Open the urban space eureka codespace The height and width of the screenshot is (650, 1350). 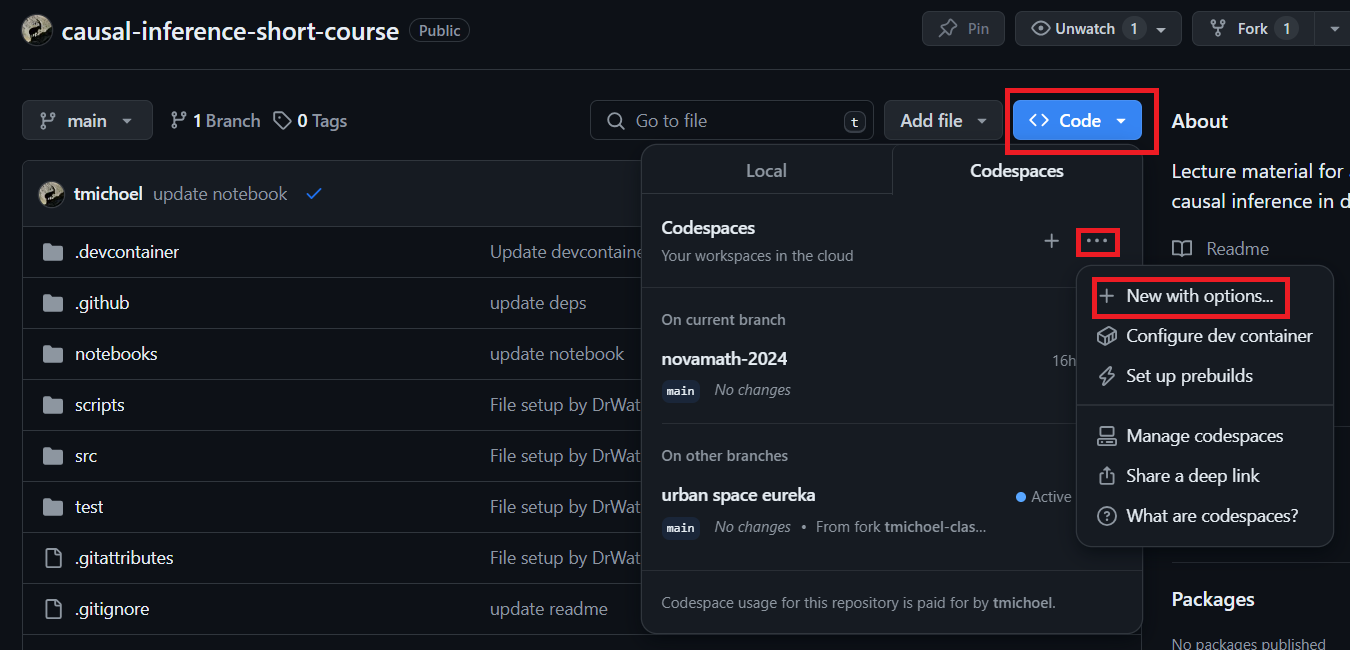click(x=738, y=495)
